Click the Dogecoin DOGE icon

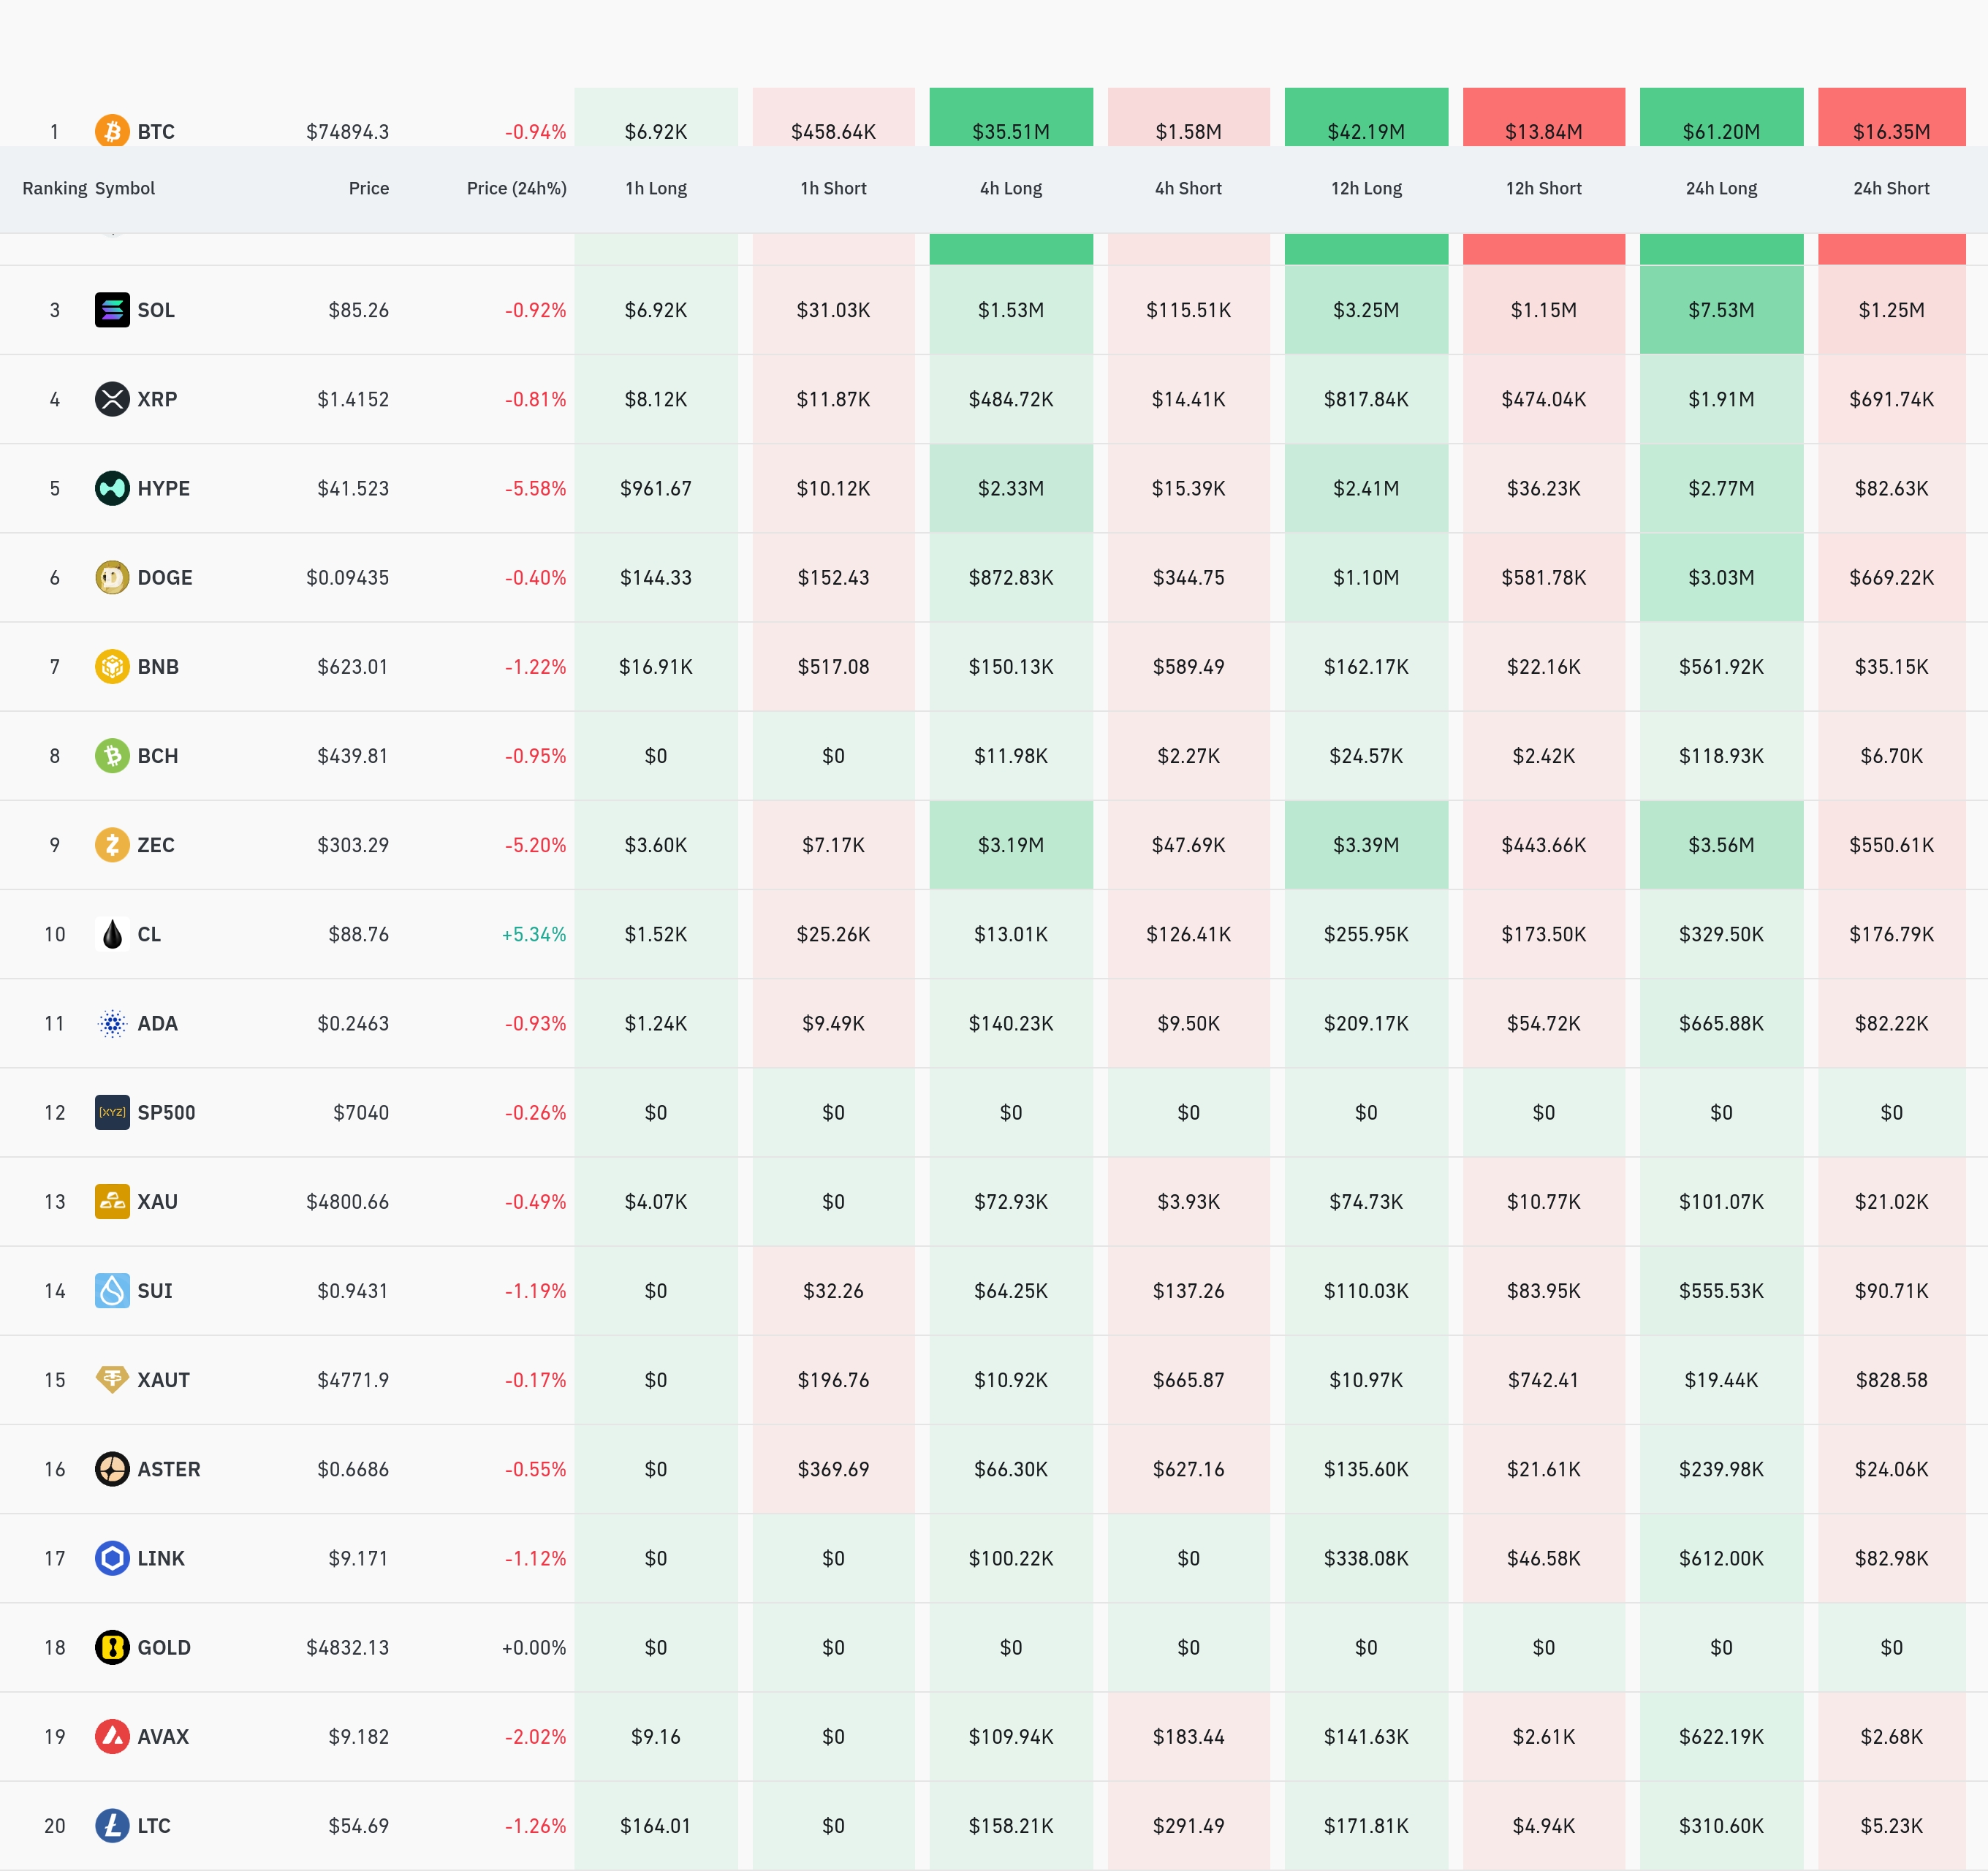click(x=112, y=577)
